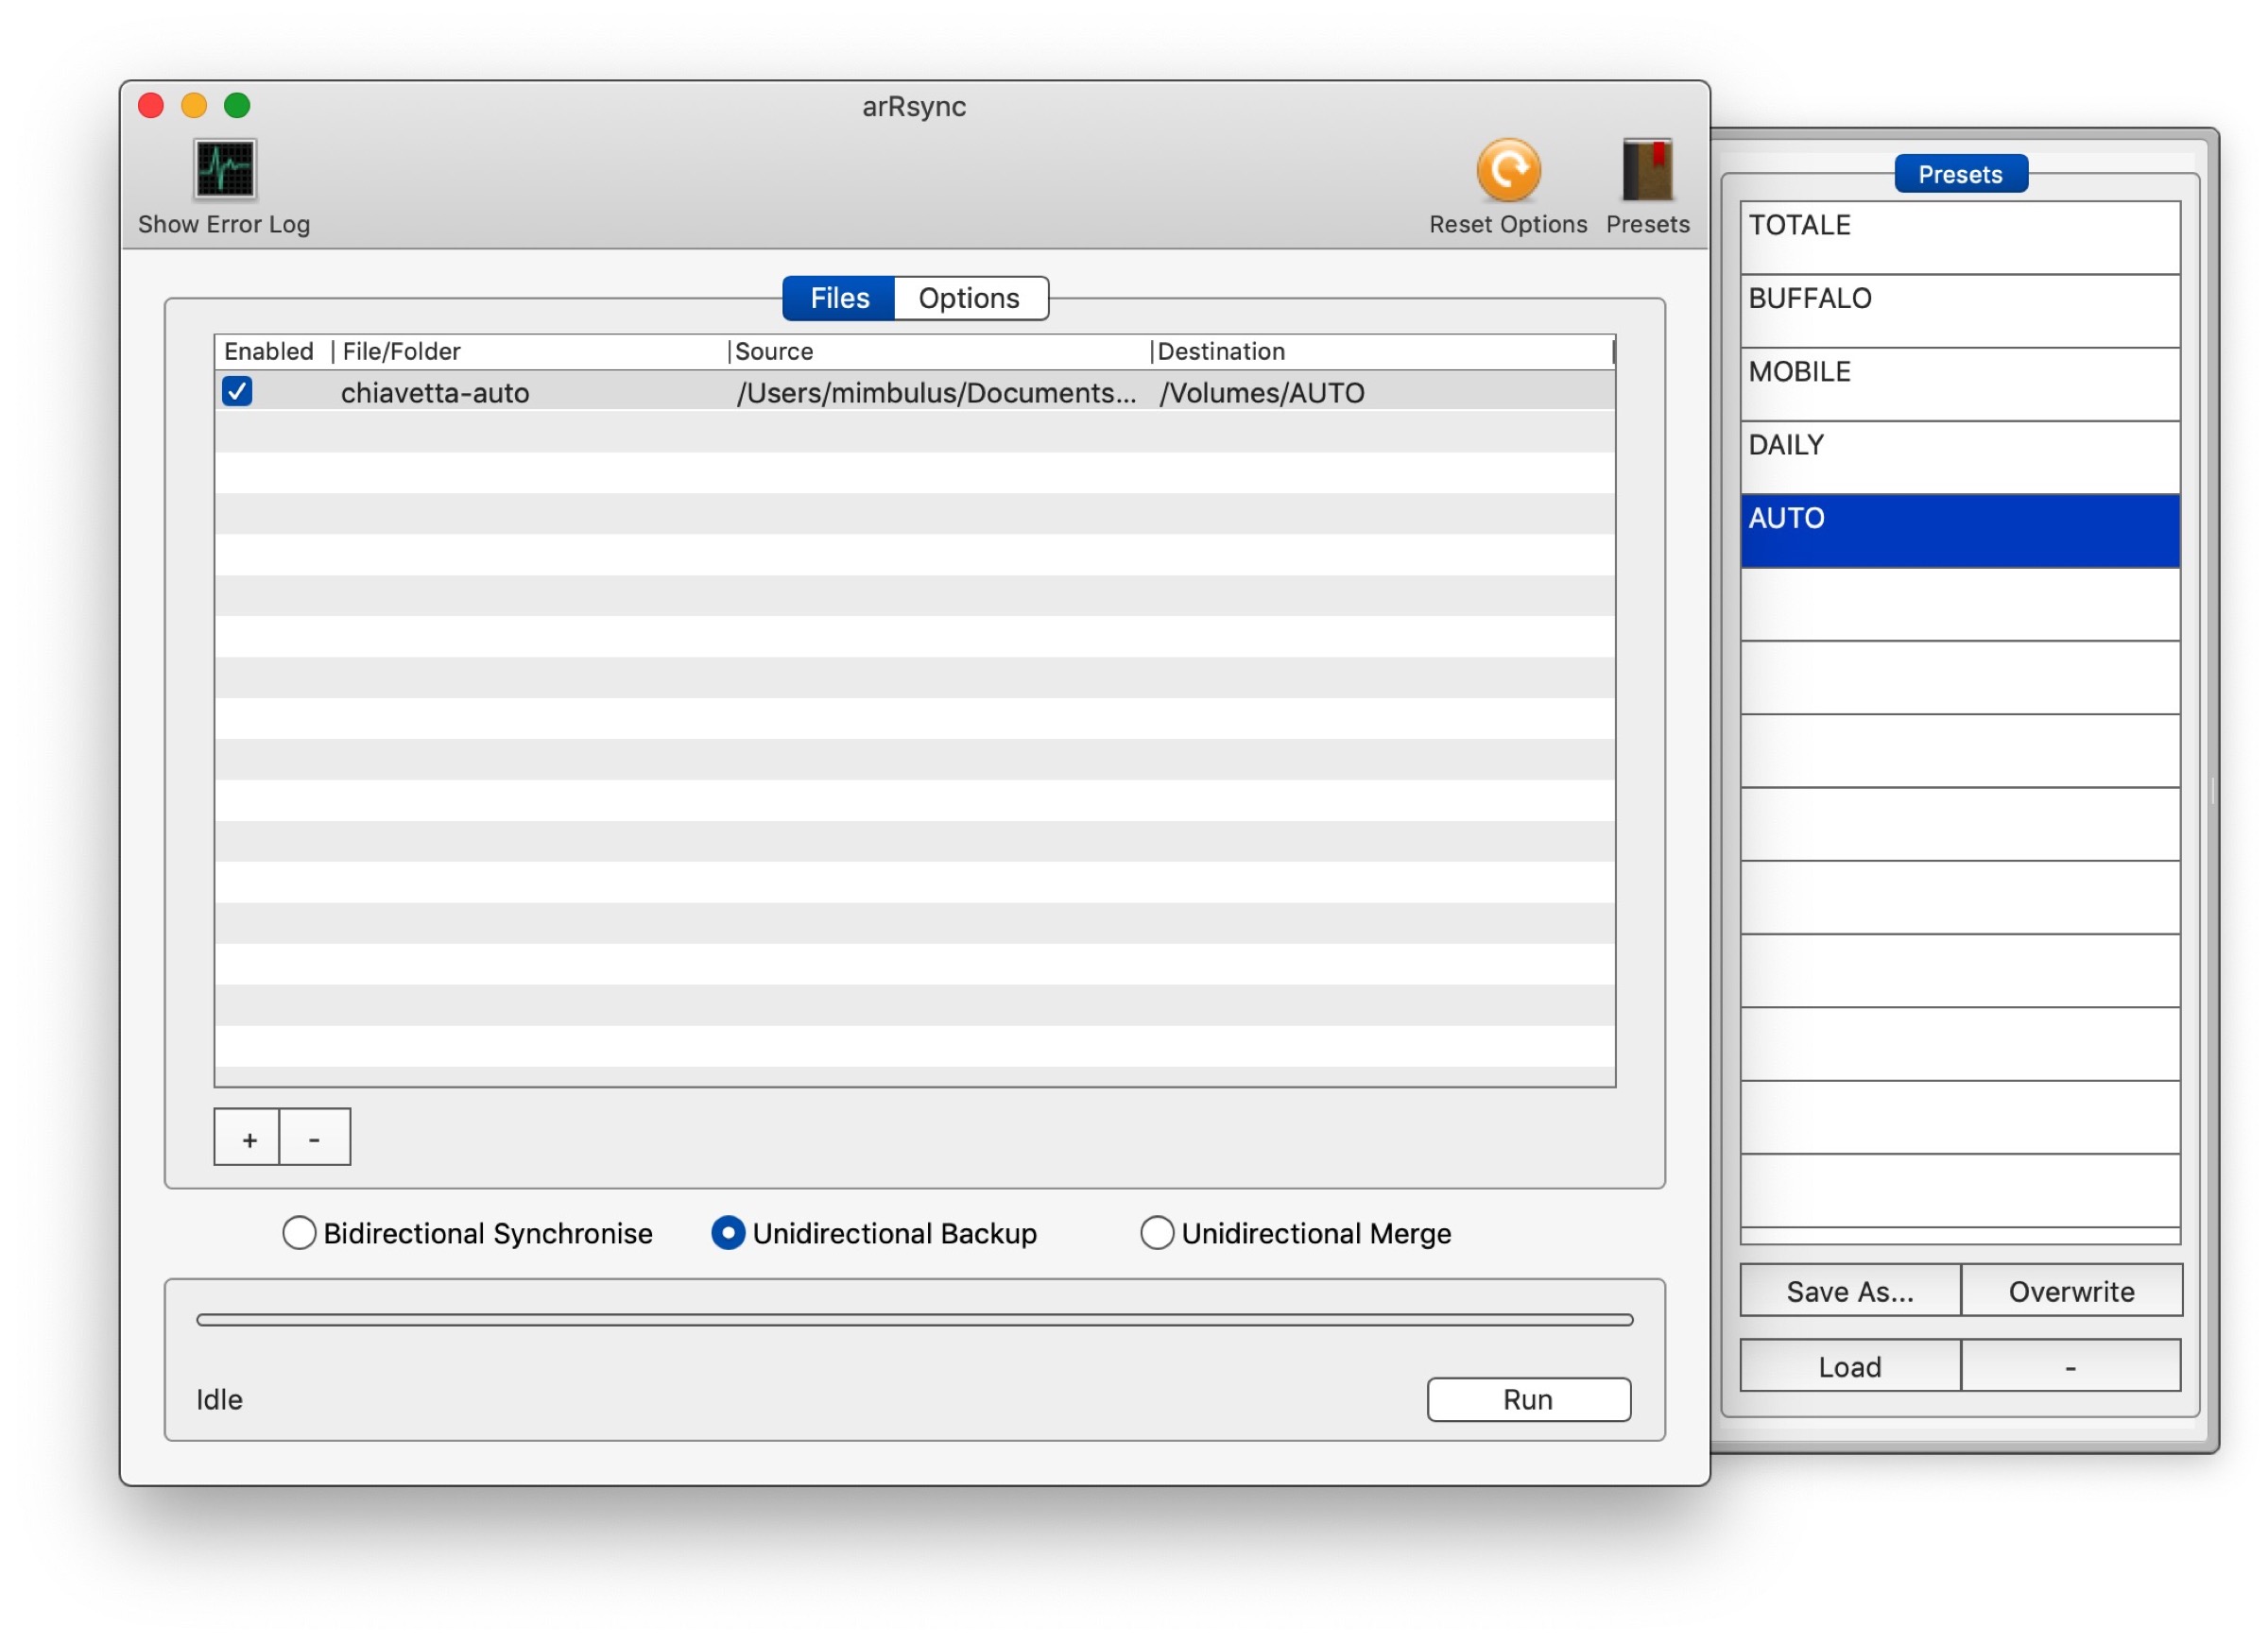Screen dimensions: 2268x1644
Task: Select Unidirectional Merge radio button
Action: point(1157,1234)
